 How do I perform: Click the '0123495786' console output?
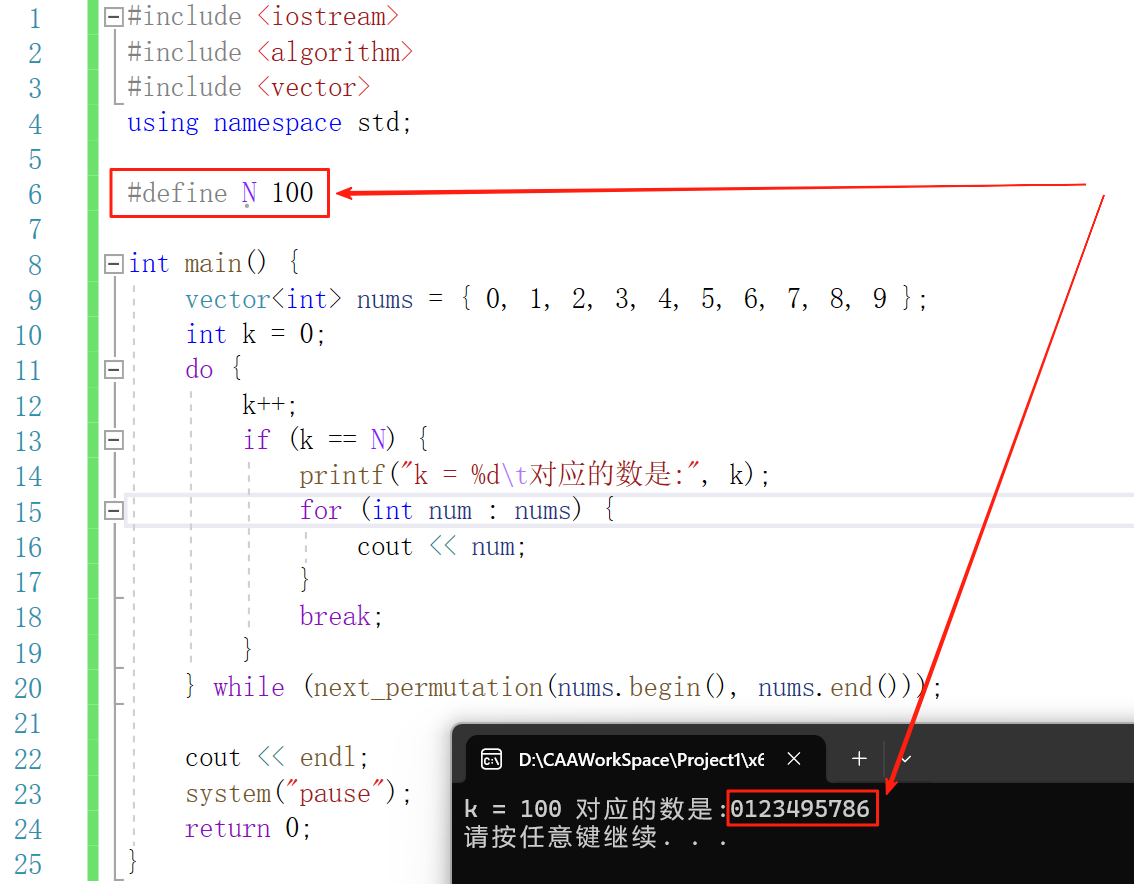tap(800, 808)
